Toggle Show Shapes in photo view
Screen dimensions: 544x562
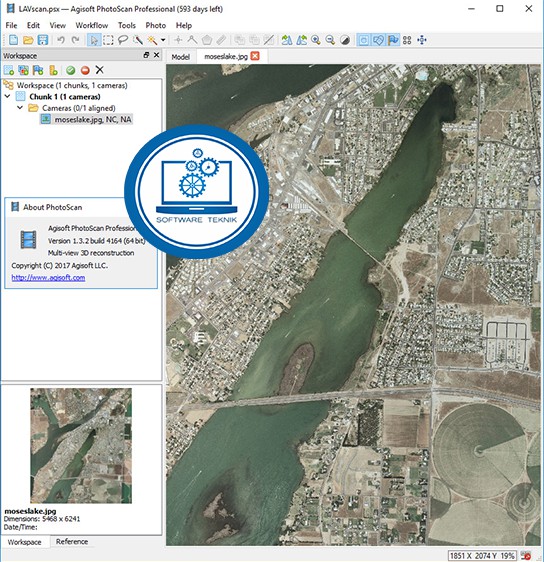pyautogui.click(x=378, y=40)
